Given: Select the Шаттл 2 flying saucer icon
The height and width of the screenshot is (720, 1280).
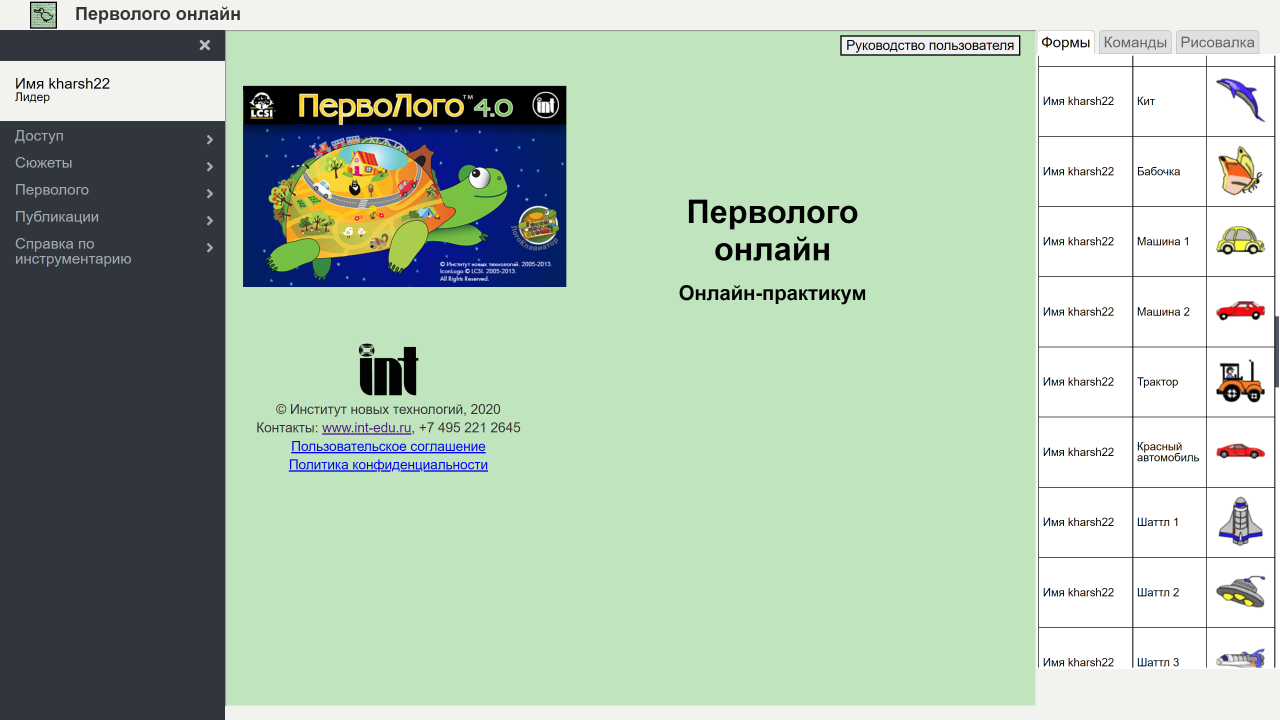Looking at the screenshot, I should tap(1240, 592).
